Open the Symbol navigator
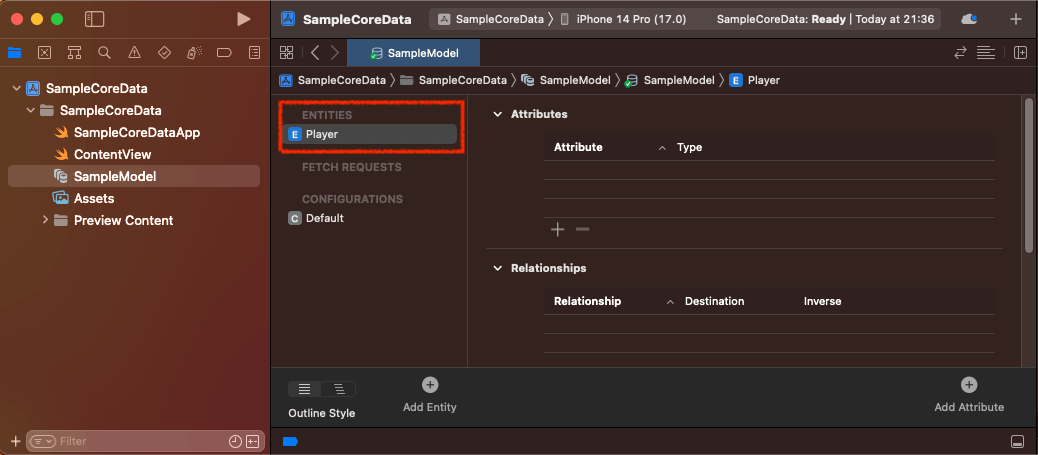This screenshot has height=455, width=1038. (x=74, y=53)
